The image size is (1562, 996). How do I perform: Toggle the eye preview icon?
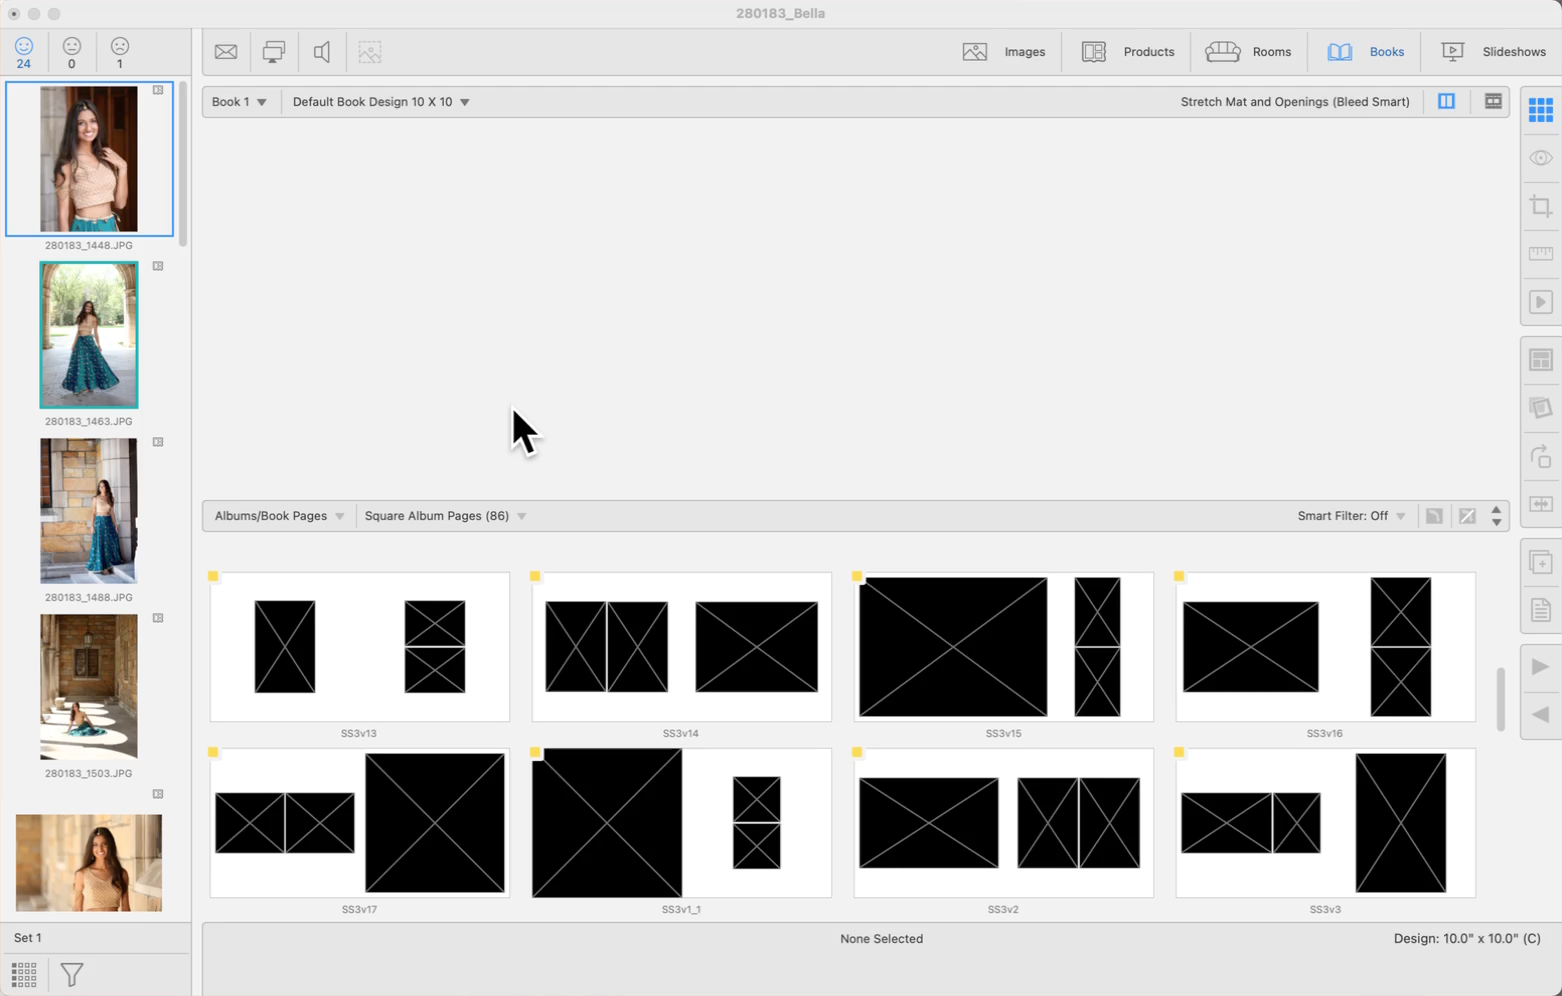point(1540,158)
